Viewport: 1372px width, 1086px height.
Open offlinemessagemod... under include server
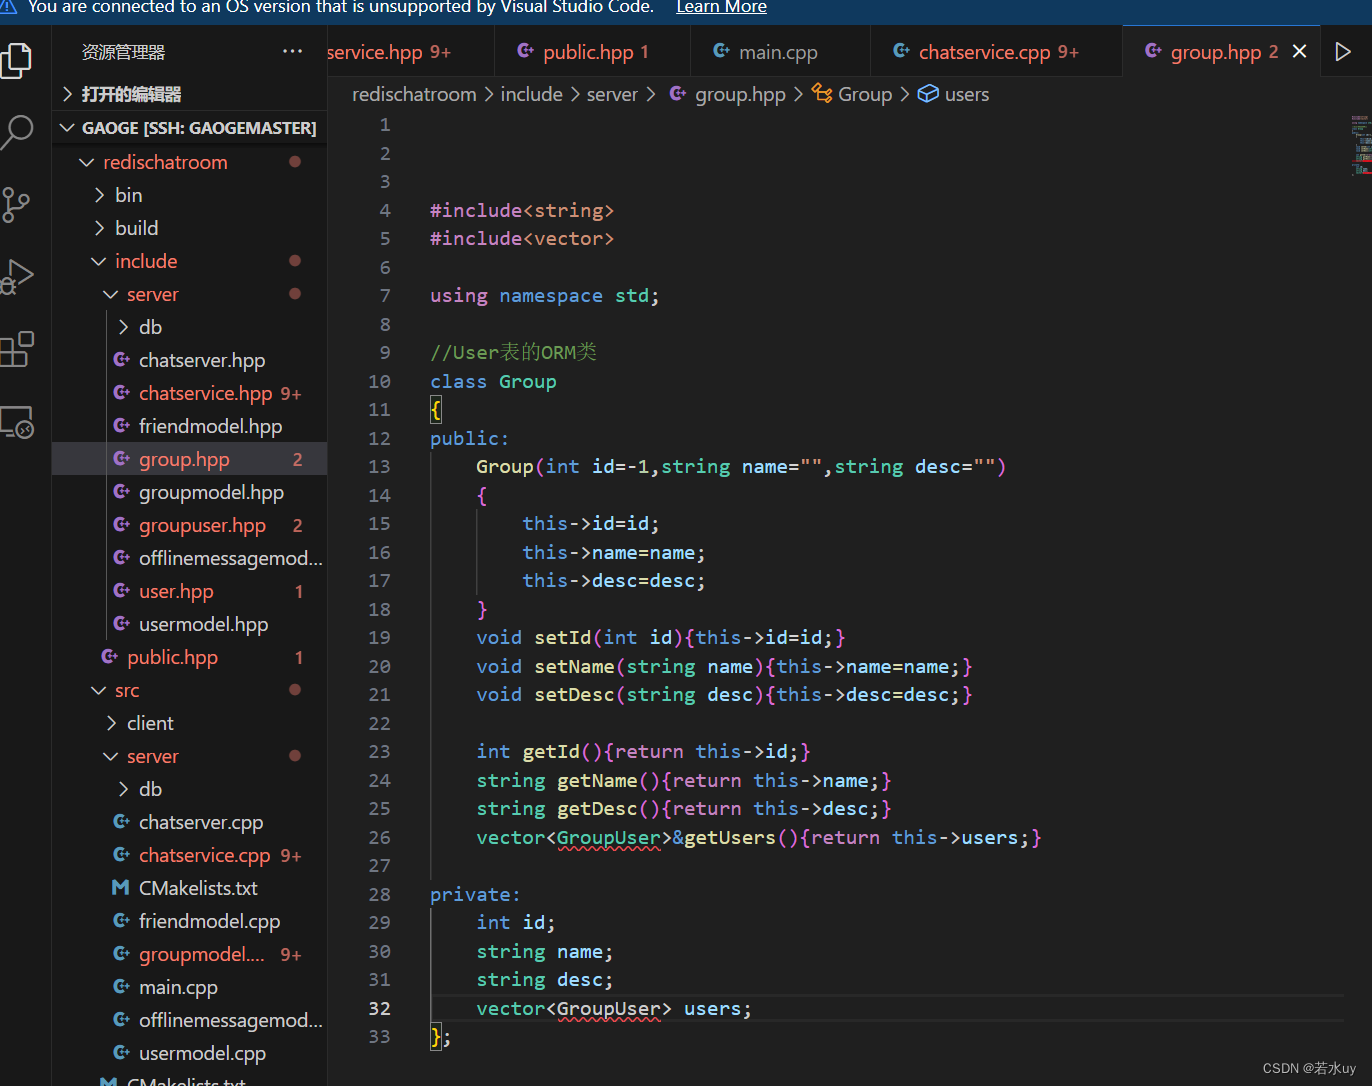[189, 558]
